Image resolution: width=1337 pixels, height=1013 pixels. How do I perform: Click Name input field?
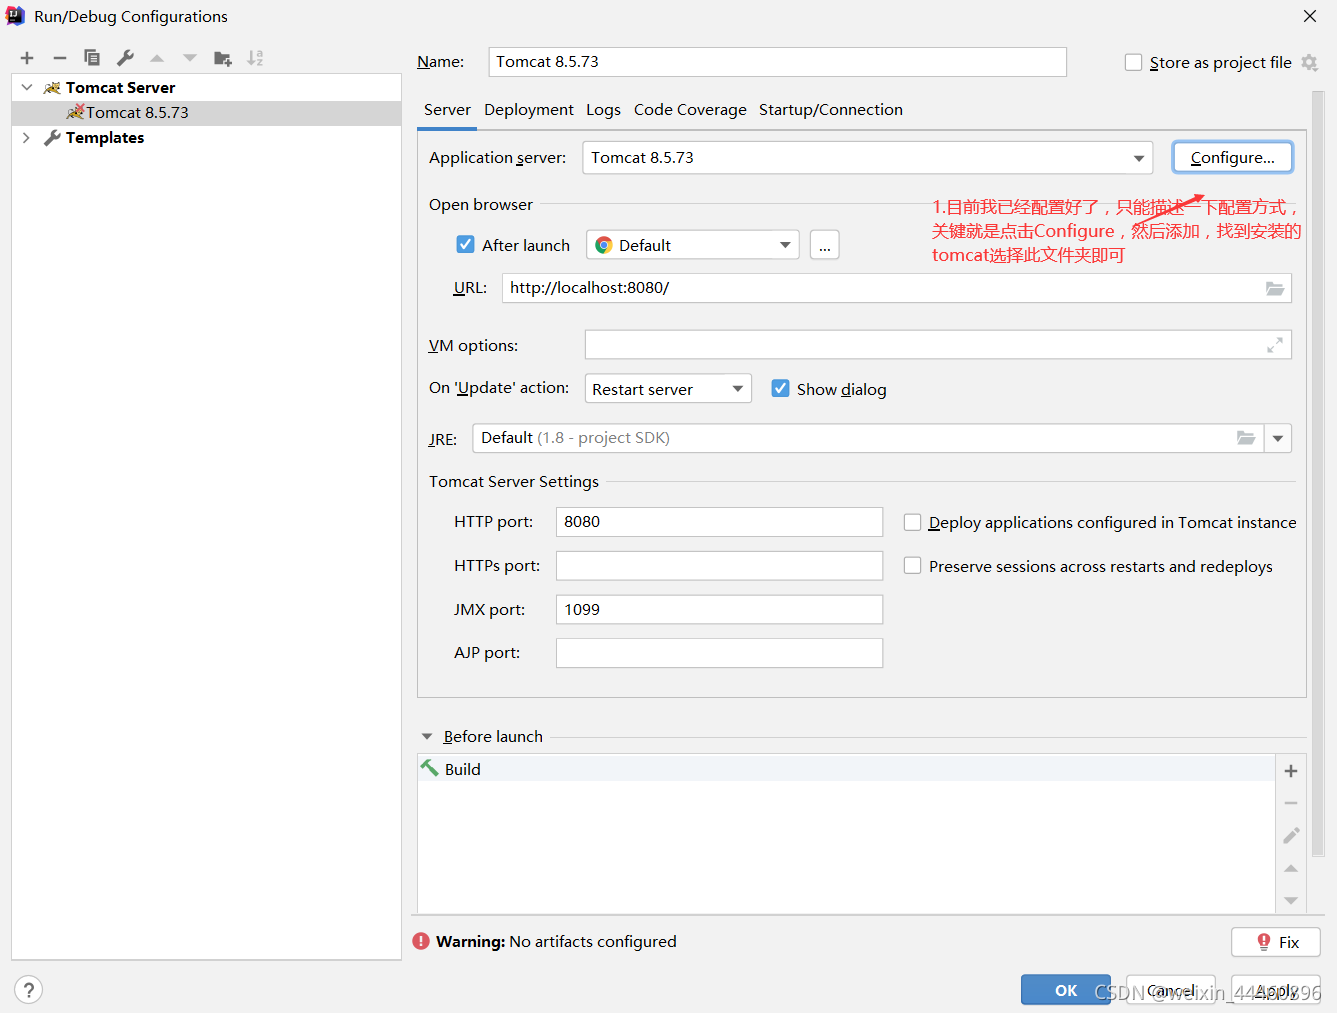tap(778, 62)
